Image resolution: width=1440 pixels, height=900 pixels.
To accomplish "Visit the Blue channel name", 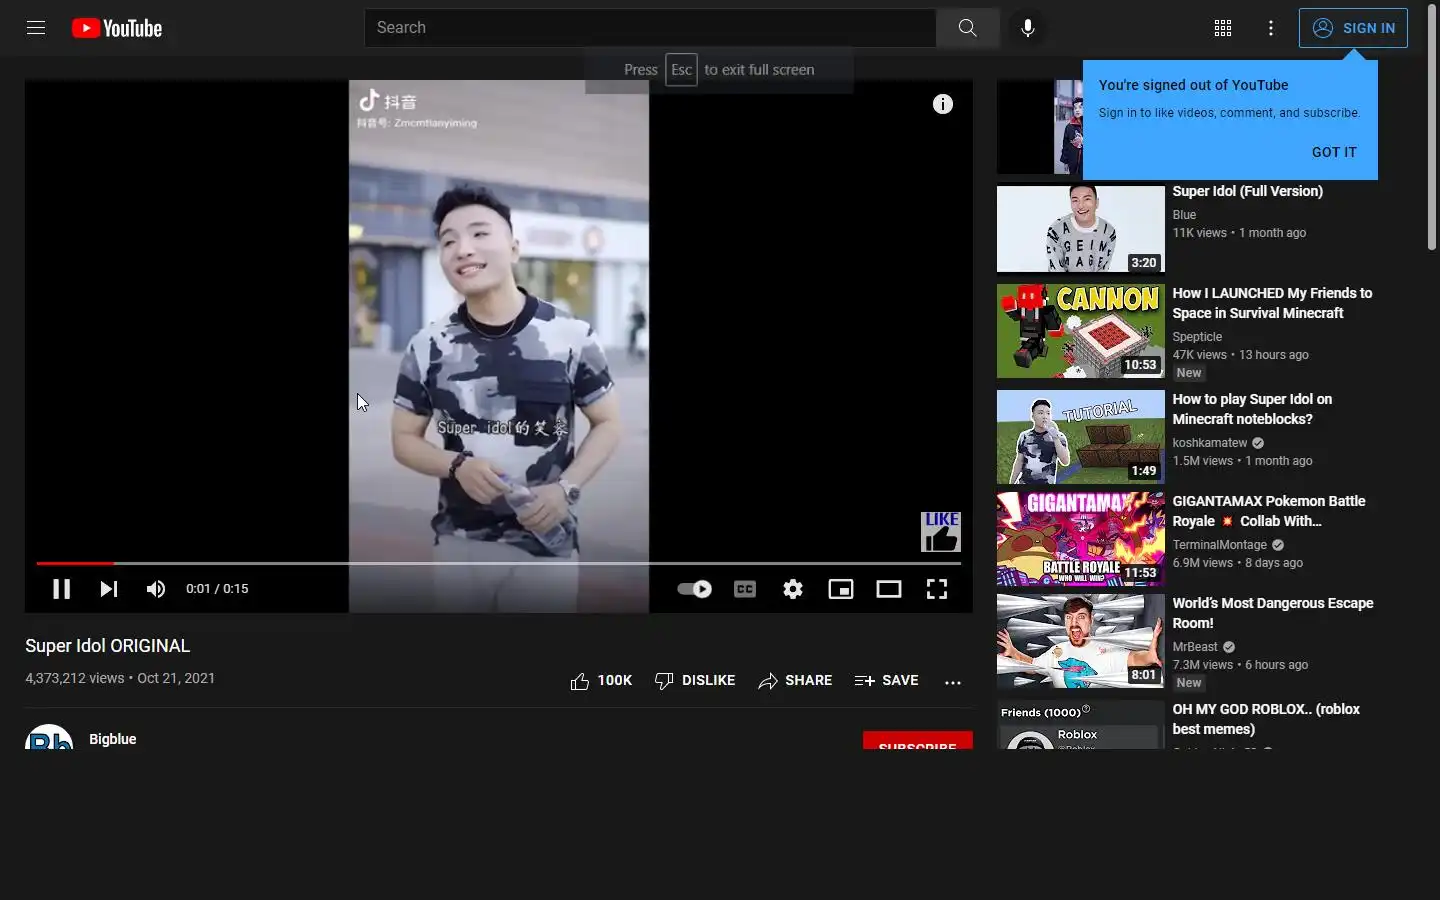I will [x=1184, y=215].
